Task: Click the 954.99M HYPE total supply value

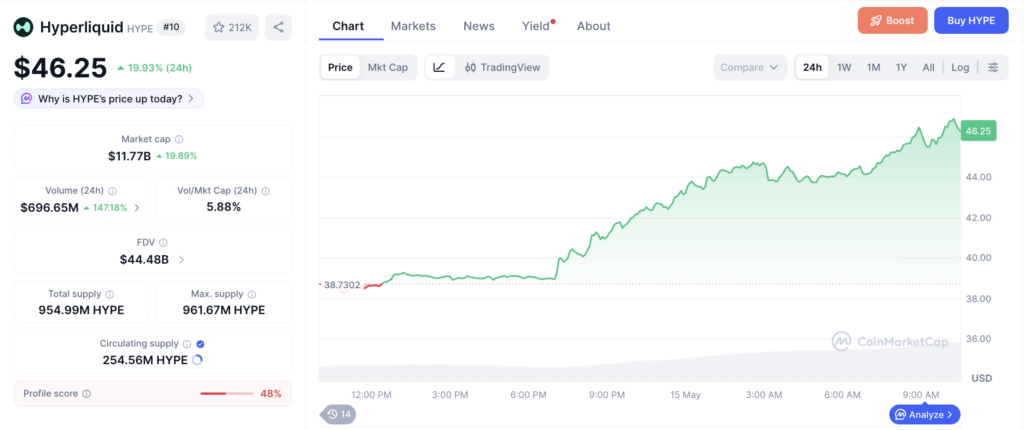Action: [81, 310]
